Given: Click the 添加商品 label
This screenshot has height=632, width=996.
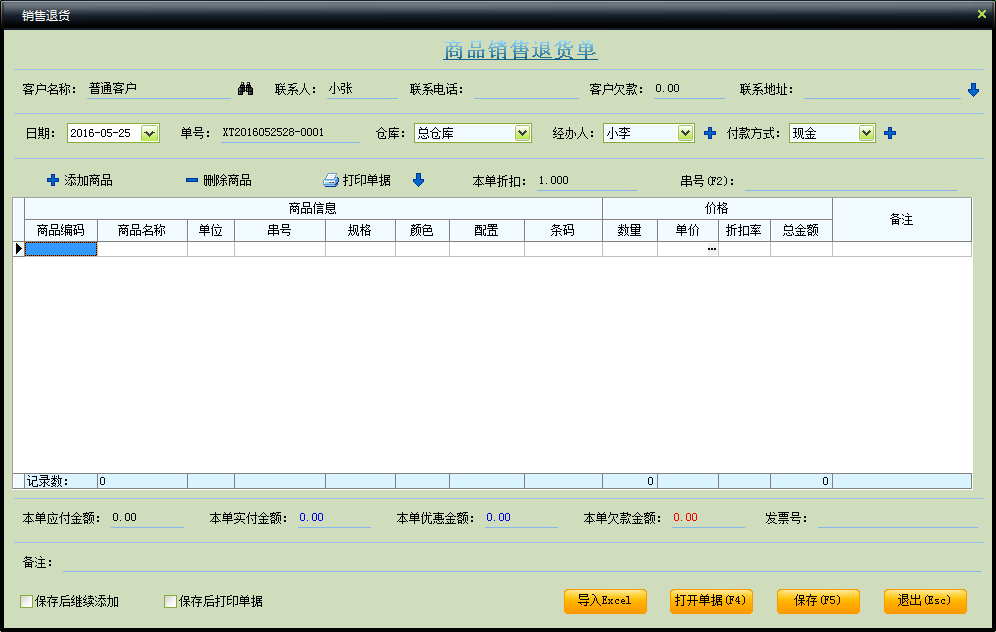Looking at the screenshot, I should click(x=88, y=180).
